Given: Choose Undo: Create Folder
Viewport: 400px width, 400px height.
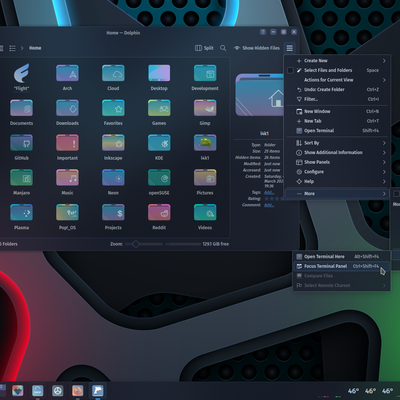Looking at the screenshot, I should pos(337,90).
